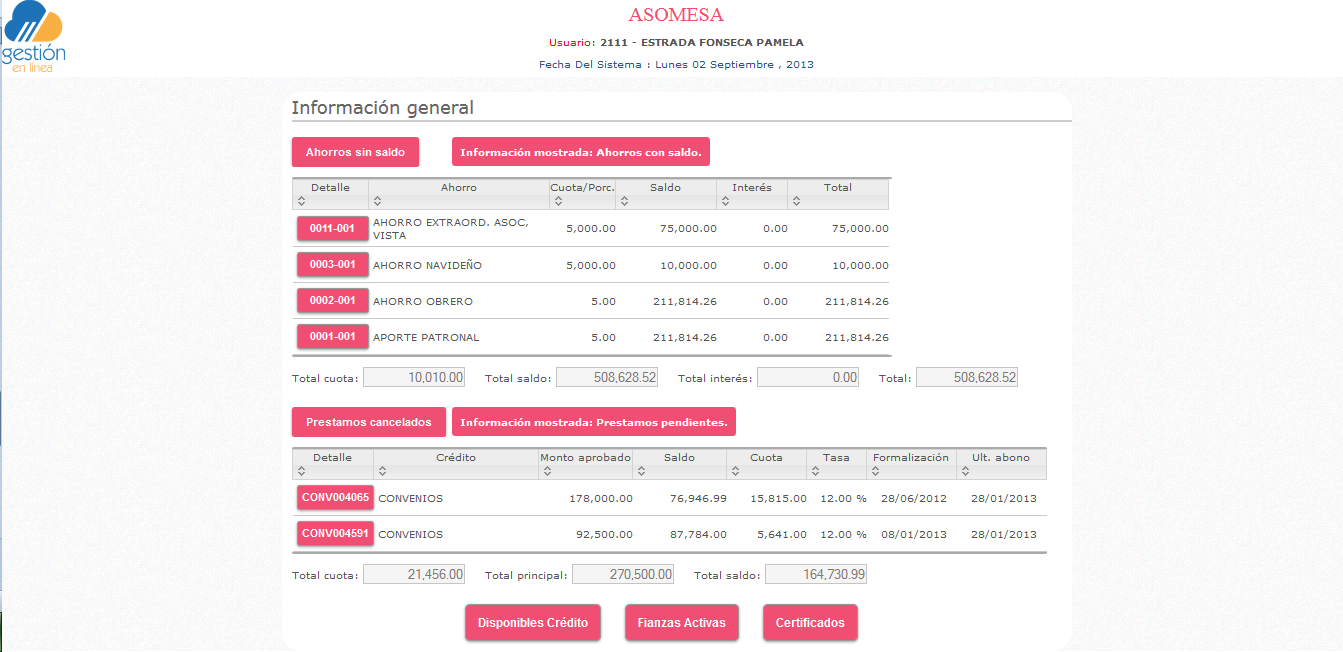Click 'Información mostrada: Ahorros con saldo.' label

pyautogui.click(x=581, y=152)
